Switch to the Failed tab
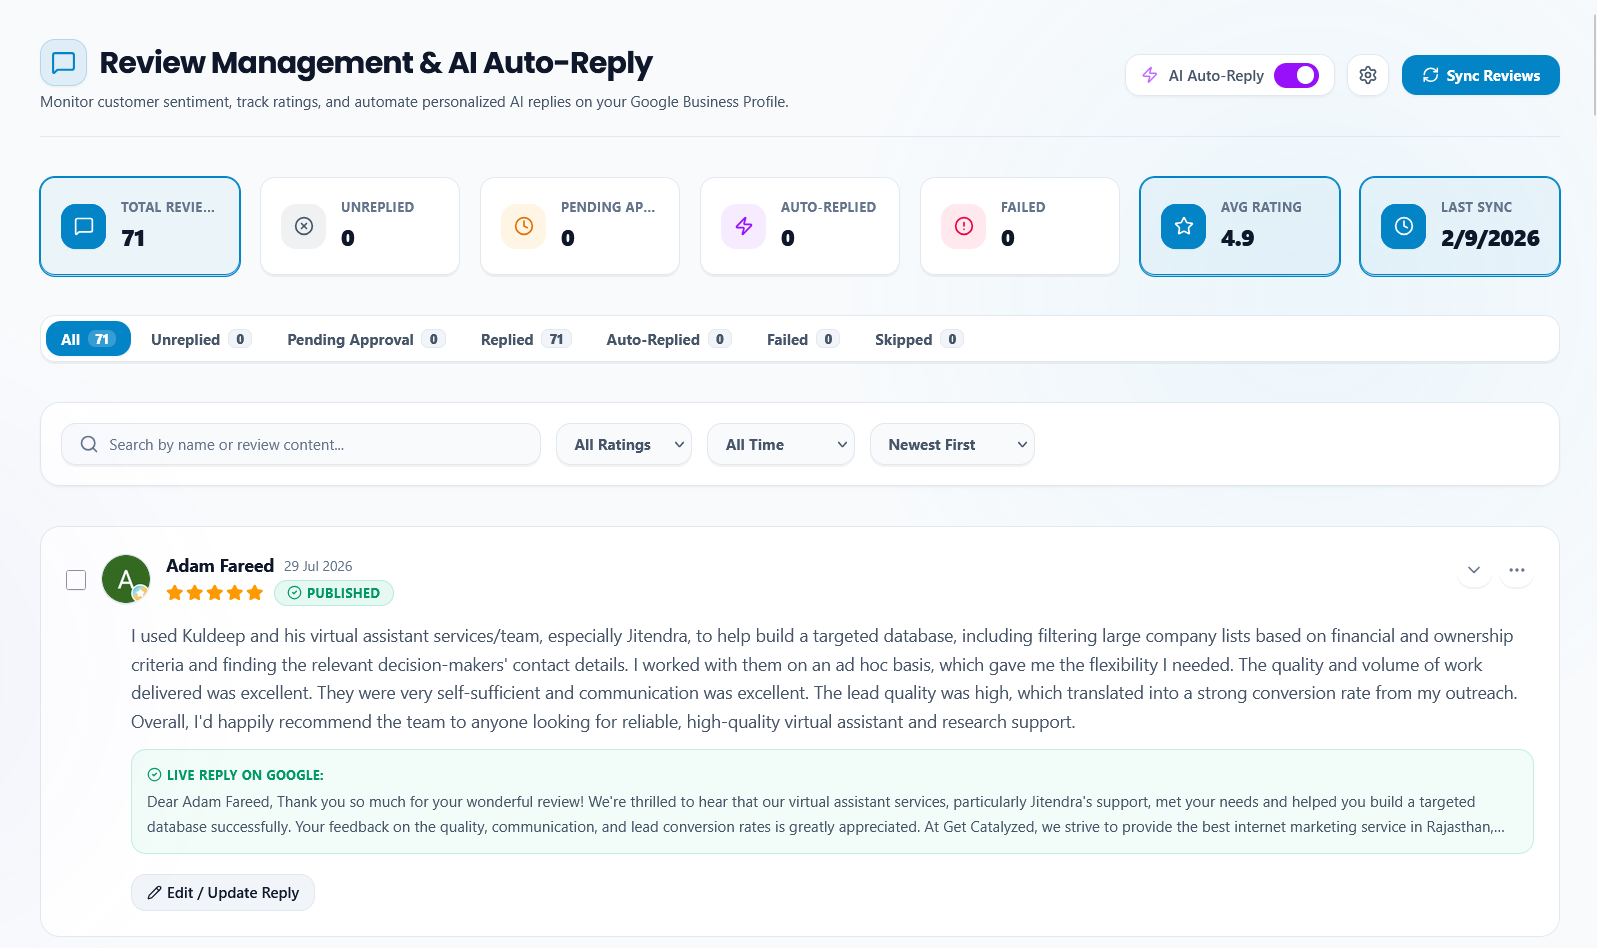 coord(803,339)
